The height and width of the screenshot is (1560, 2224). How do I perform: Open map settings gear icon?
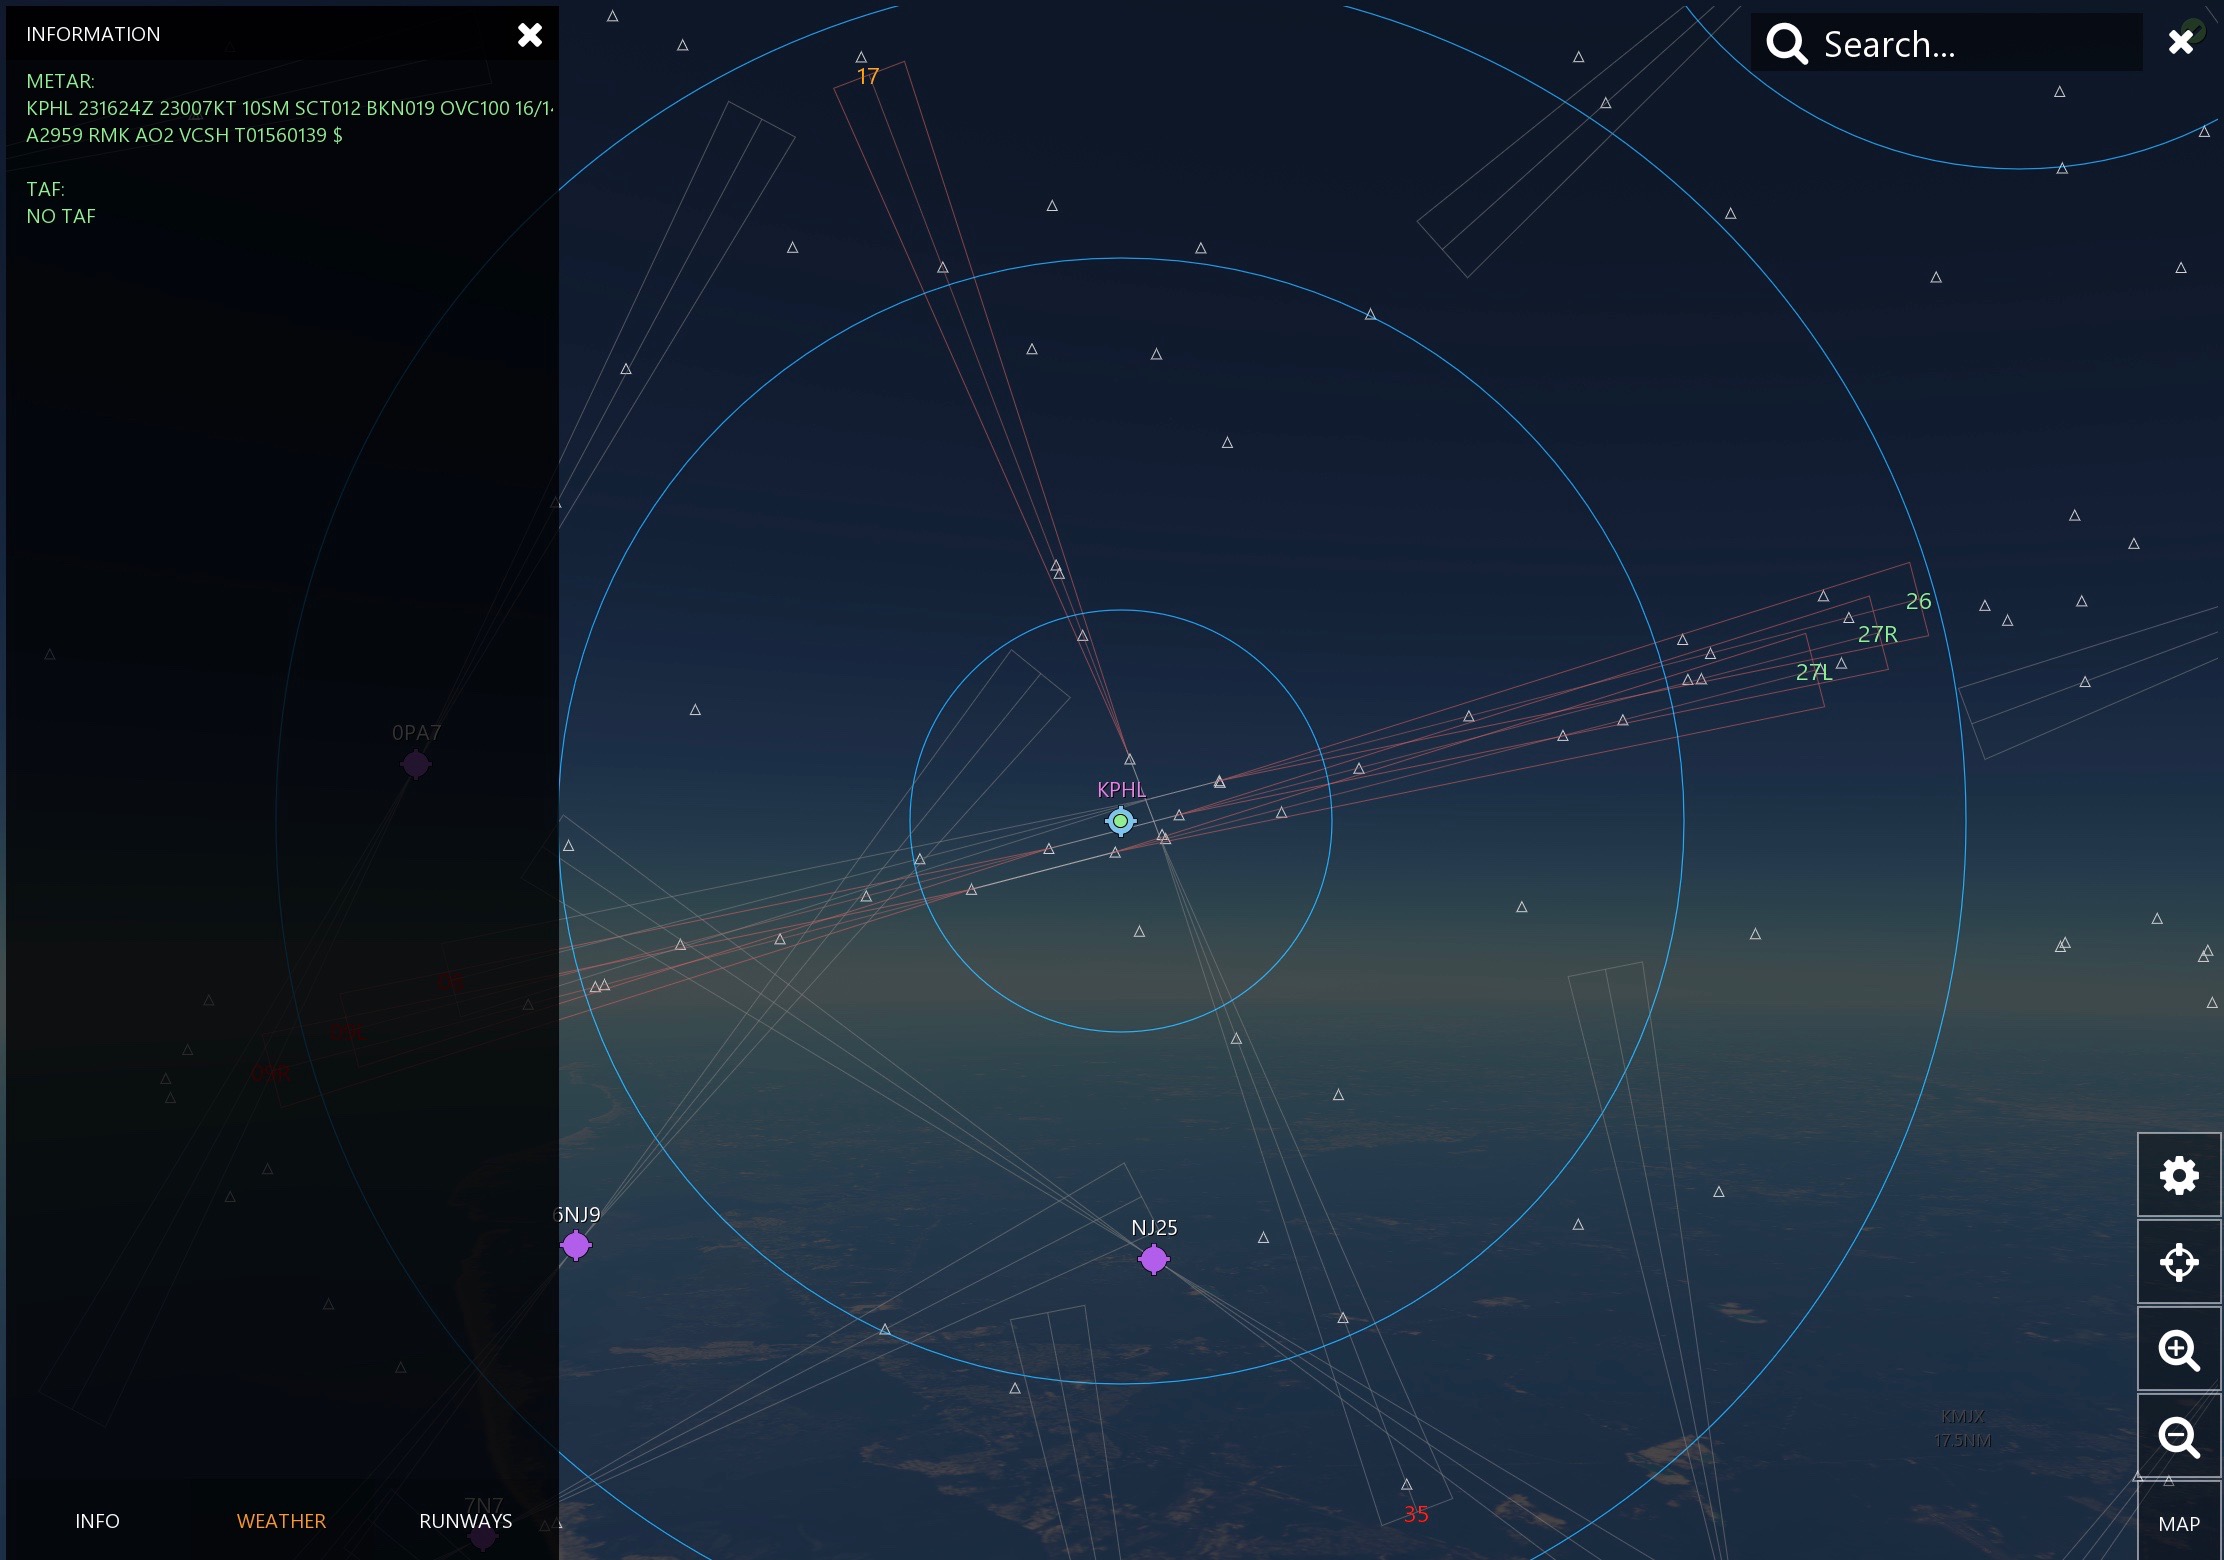click(x=2178, y=1175)
